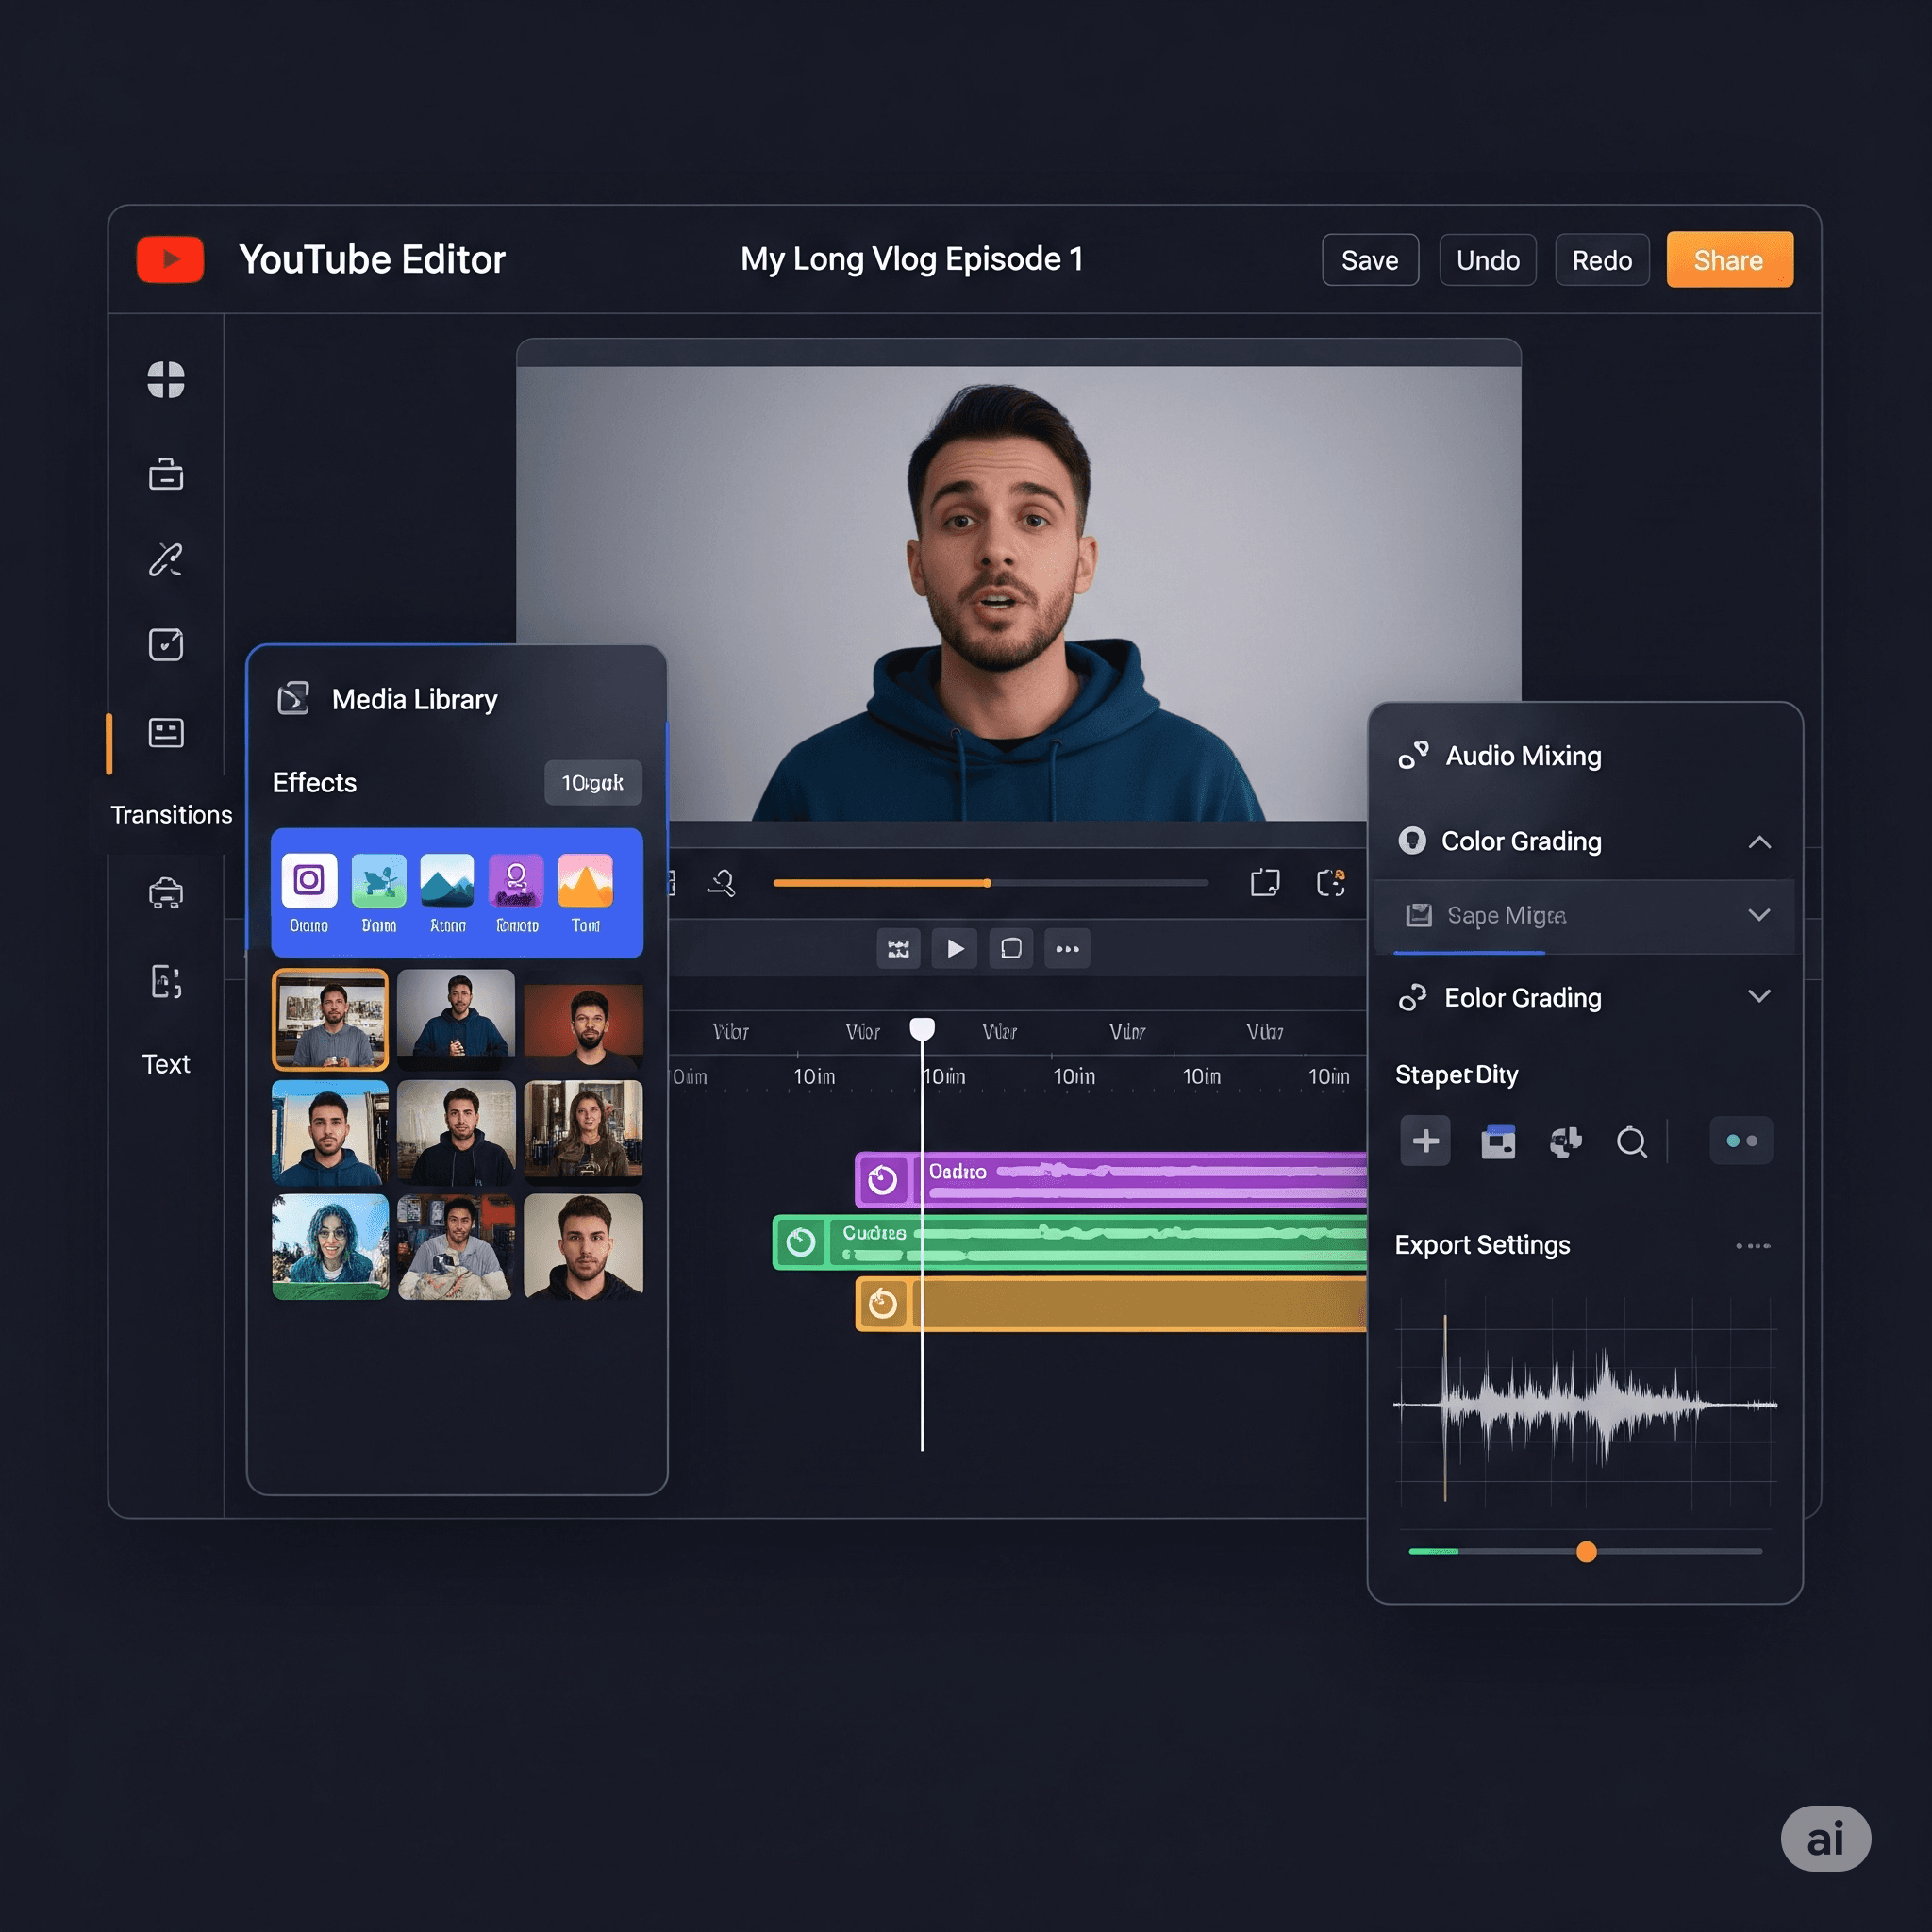Click the Undo button

[1487, 260]
